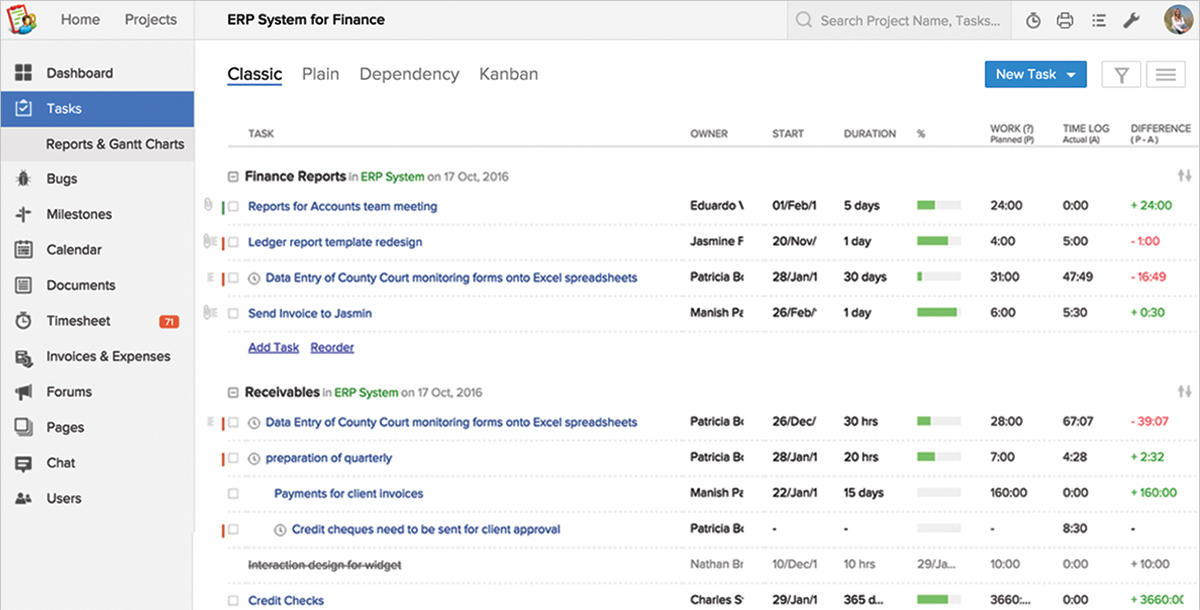Click the Reorder link
Image resolution: width=1200 pixels, height=610 pixels.
(x=332, y=348)
